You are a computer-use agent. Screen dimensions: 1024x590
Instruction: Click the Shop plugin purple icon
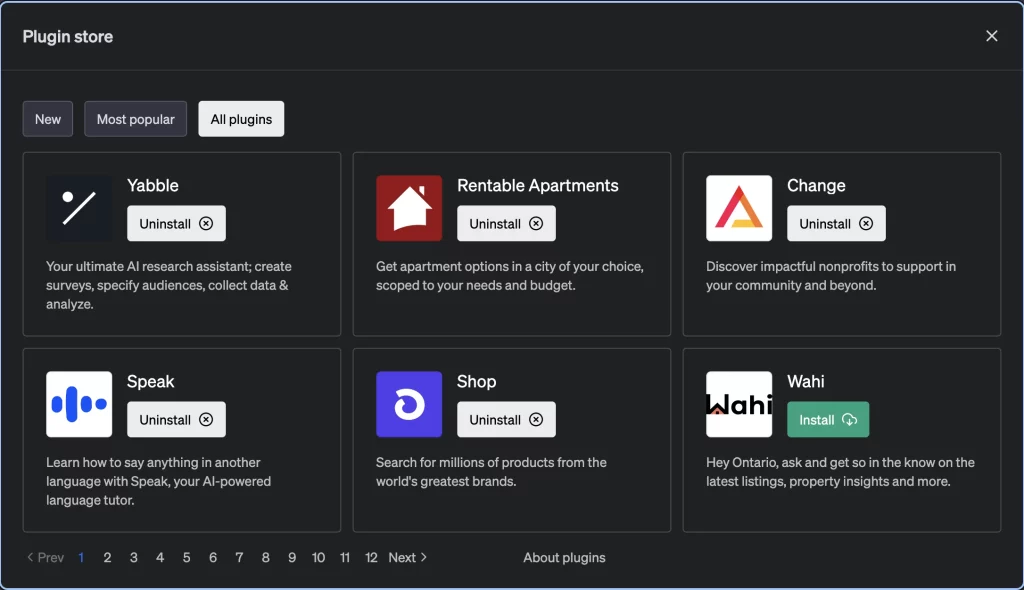coord(409,404)
